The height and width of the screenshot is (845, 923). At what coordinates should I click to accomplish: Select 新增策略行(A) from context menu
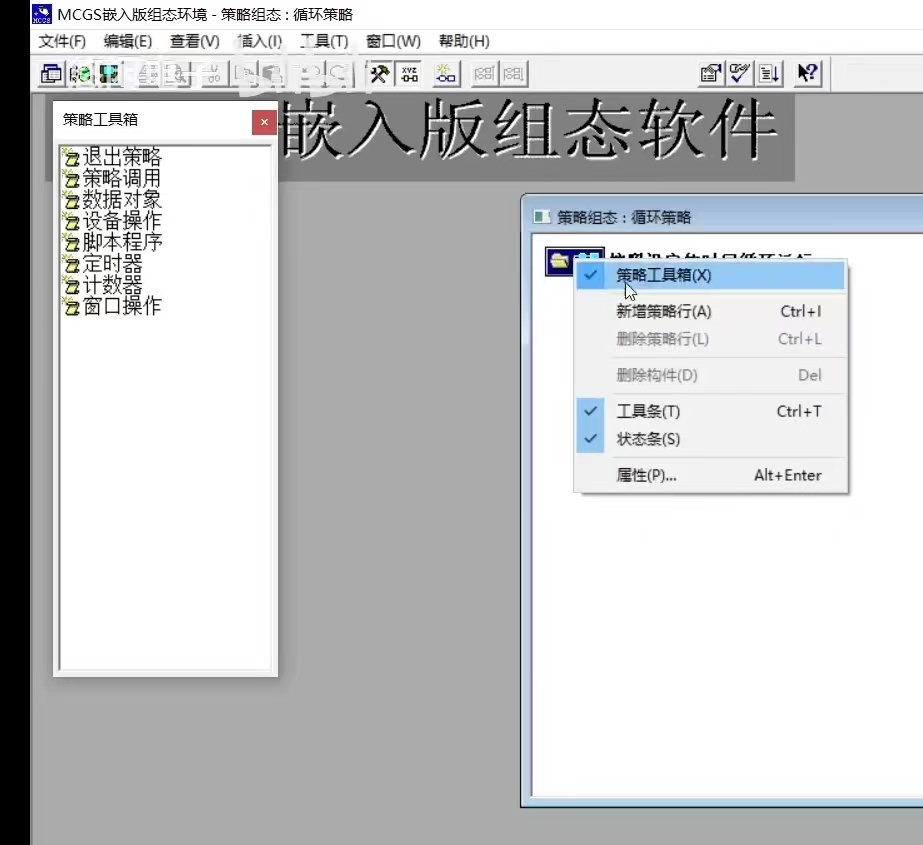(x=664, y=311)
